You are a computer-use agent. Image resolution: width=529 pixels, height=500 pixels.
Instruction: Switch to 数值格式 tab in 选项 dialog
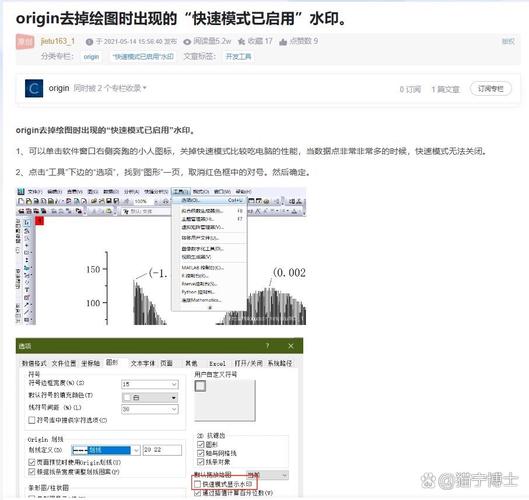click(34, 363)
